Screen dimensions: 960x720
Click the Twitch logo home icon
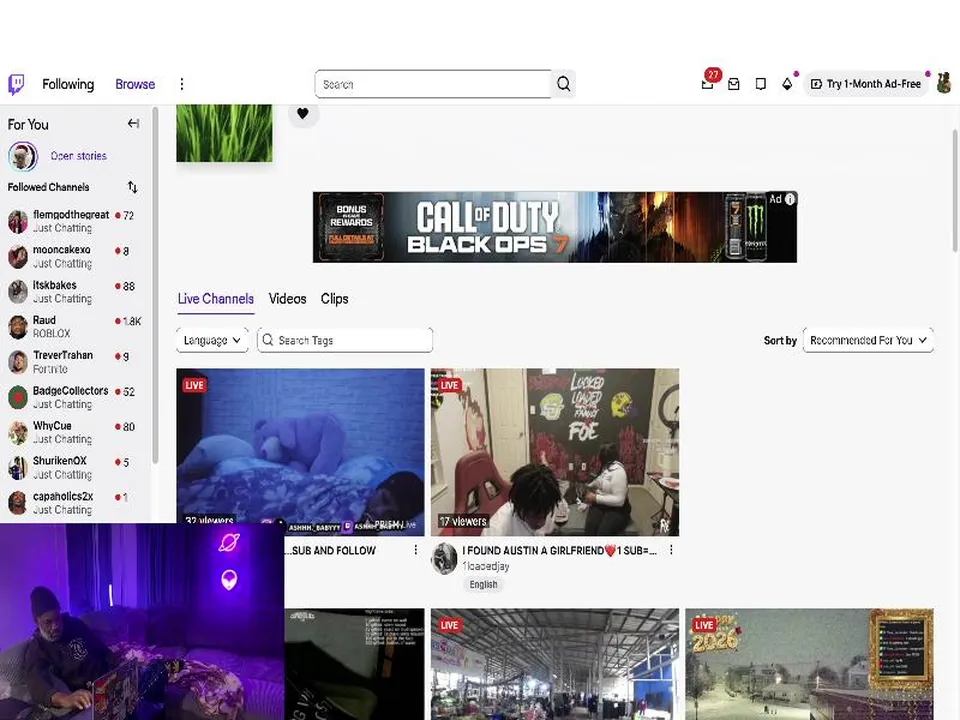tap(17, 84)
